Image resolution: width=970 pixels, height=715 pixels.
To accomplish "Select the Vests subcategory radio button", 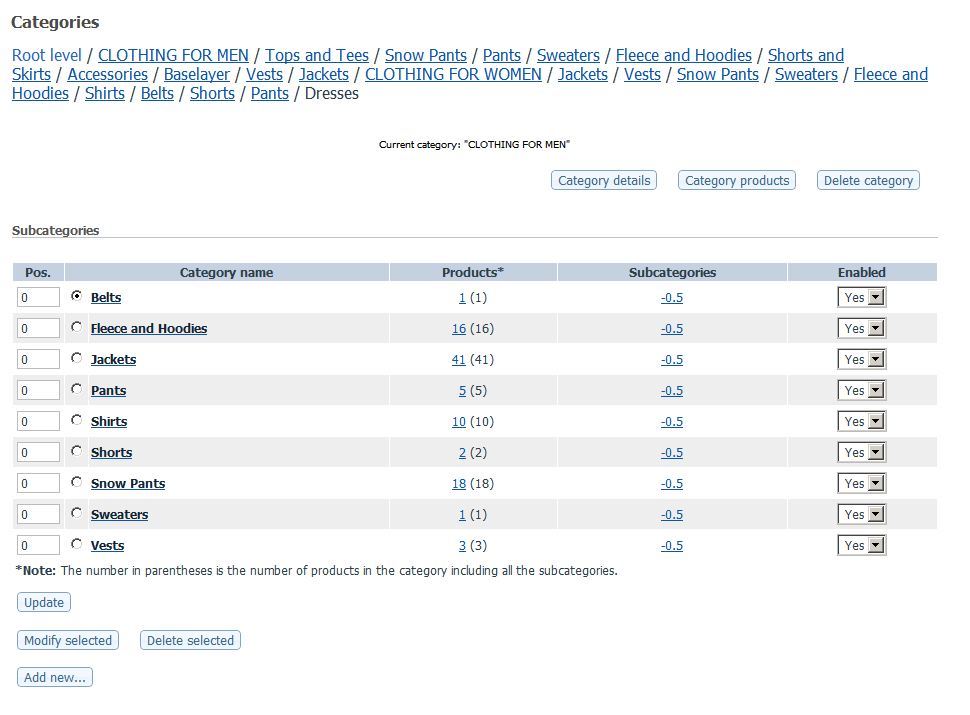I will (x=77, y=544).
